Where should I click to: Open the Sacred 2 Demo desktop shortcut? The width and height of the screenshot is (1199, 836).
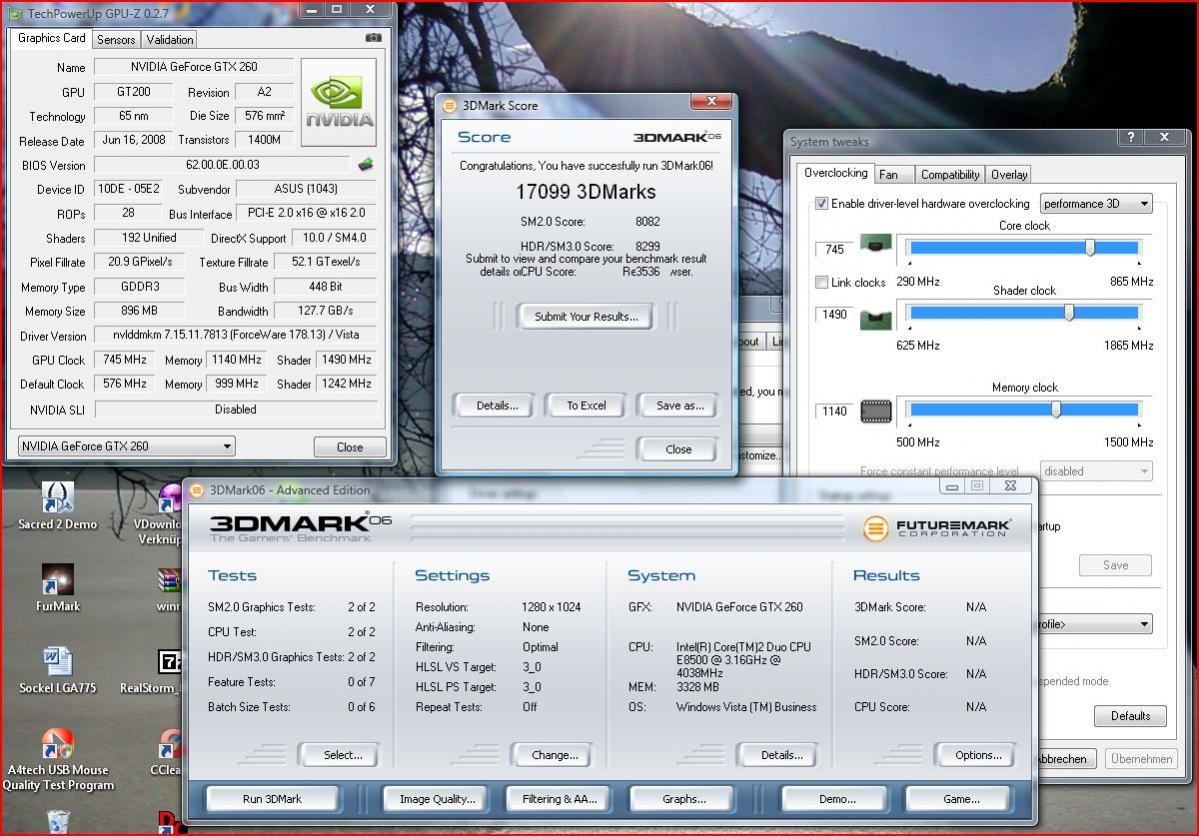(57, 507)
